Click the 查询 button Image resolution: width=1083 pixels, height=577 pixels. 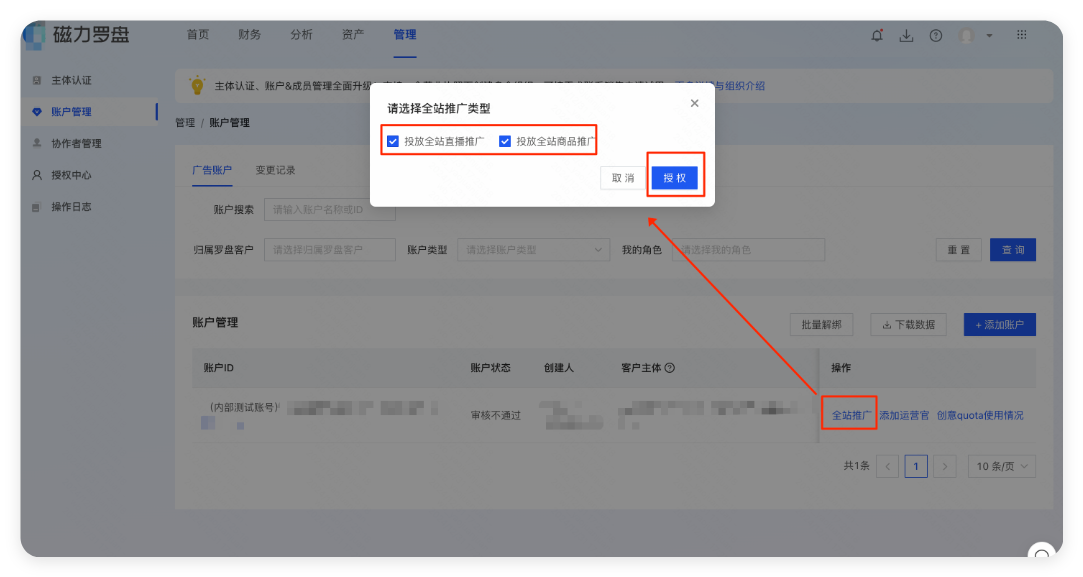point(1013,249)
